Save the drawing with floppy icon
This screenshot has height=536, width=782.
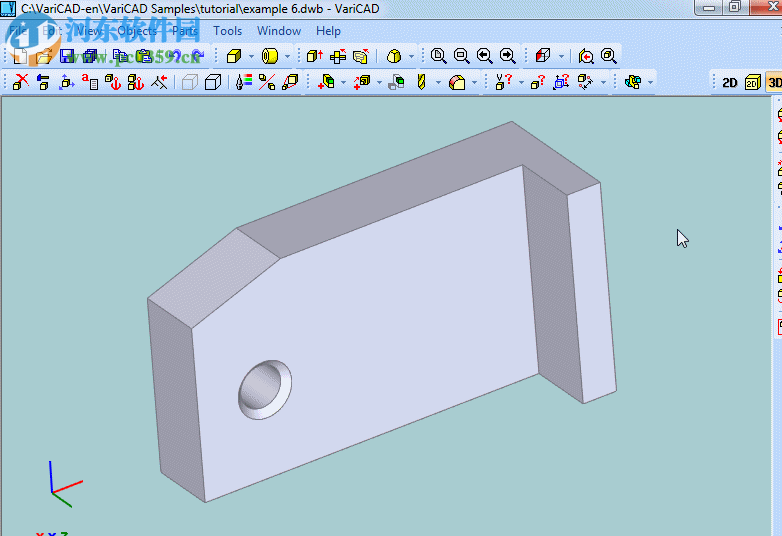67,56
